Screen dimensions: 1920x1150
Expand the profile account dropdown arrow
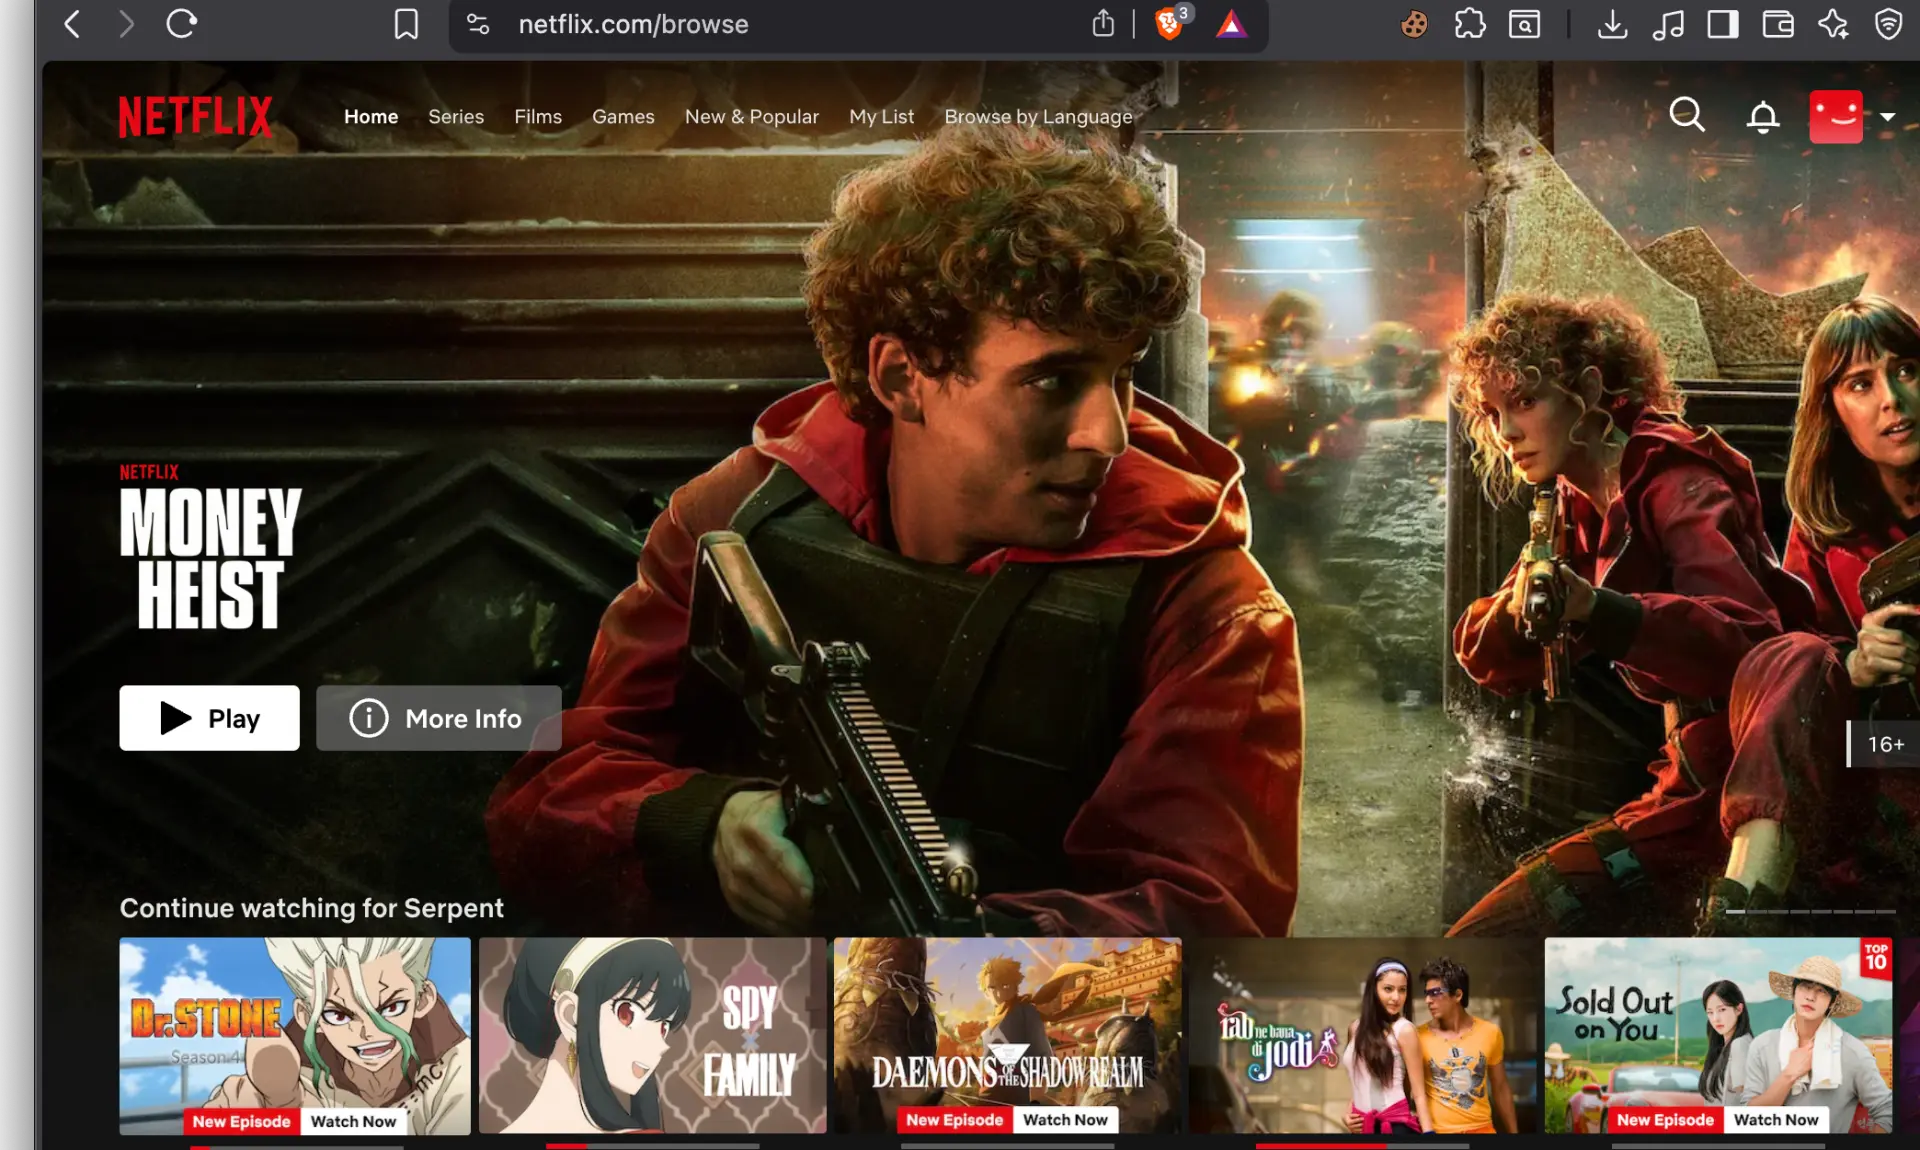point(1888,117)
